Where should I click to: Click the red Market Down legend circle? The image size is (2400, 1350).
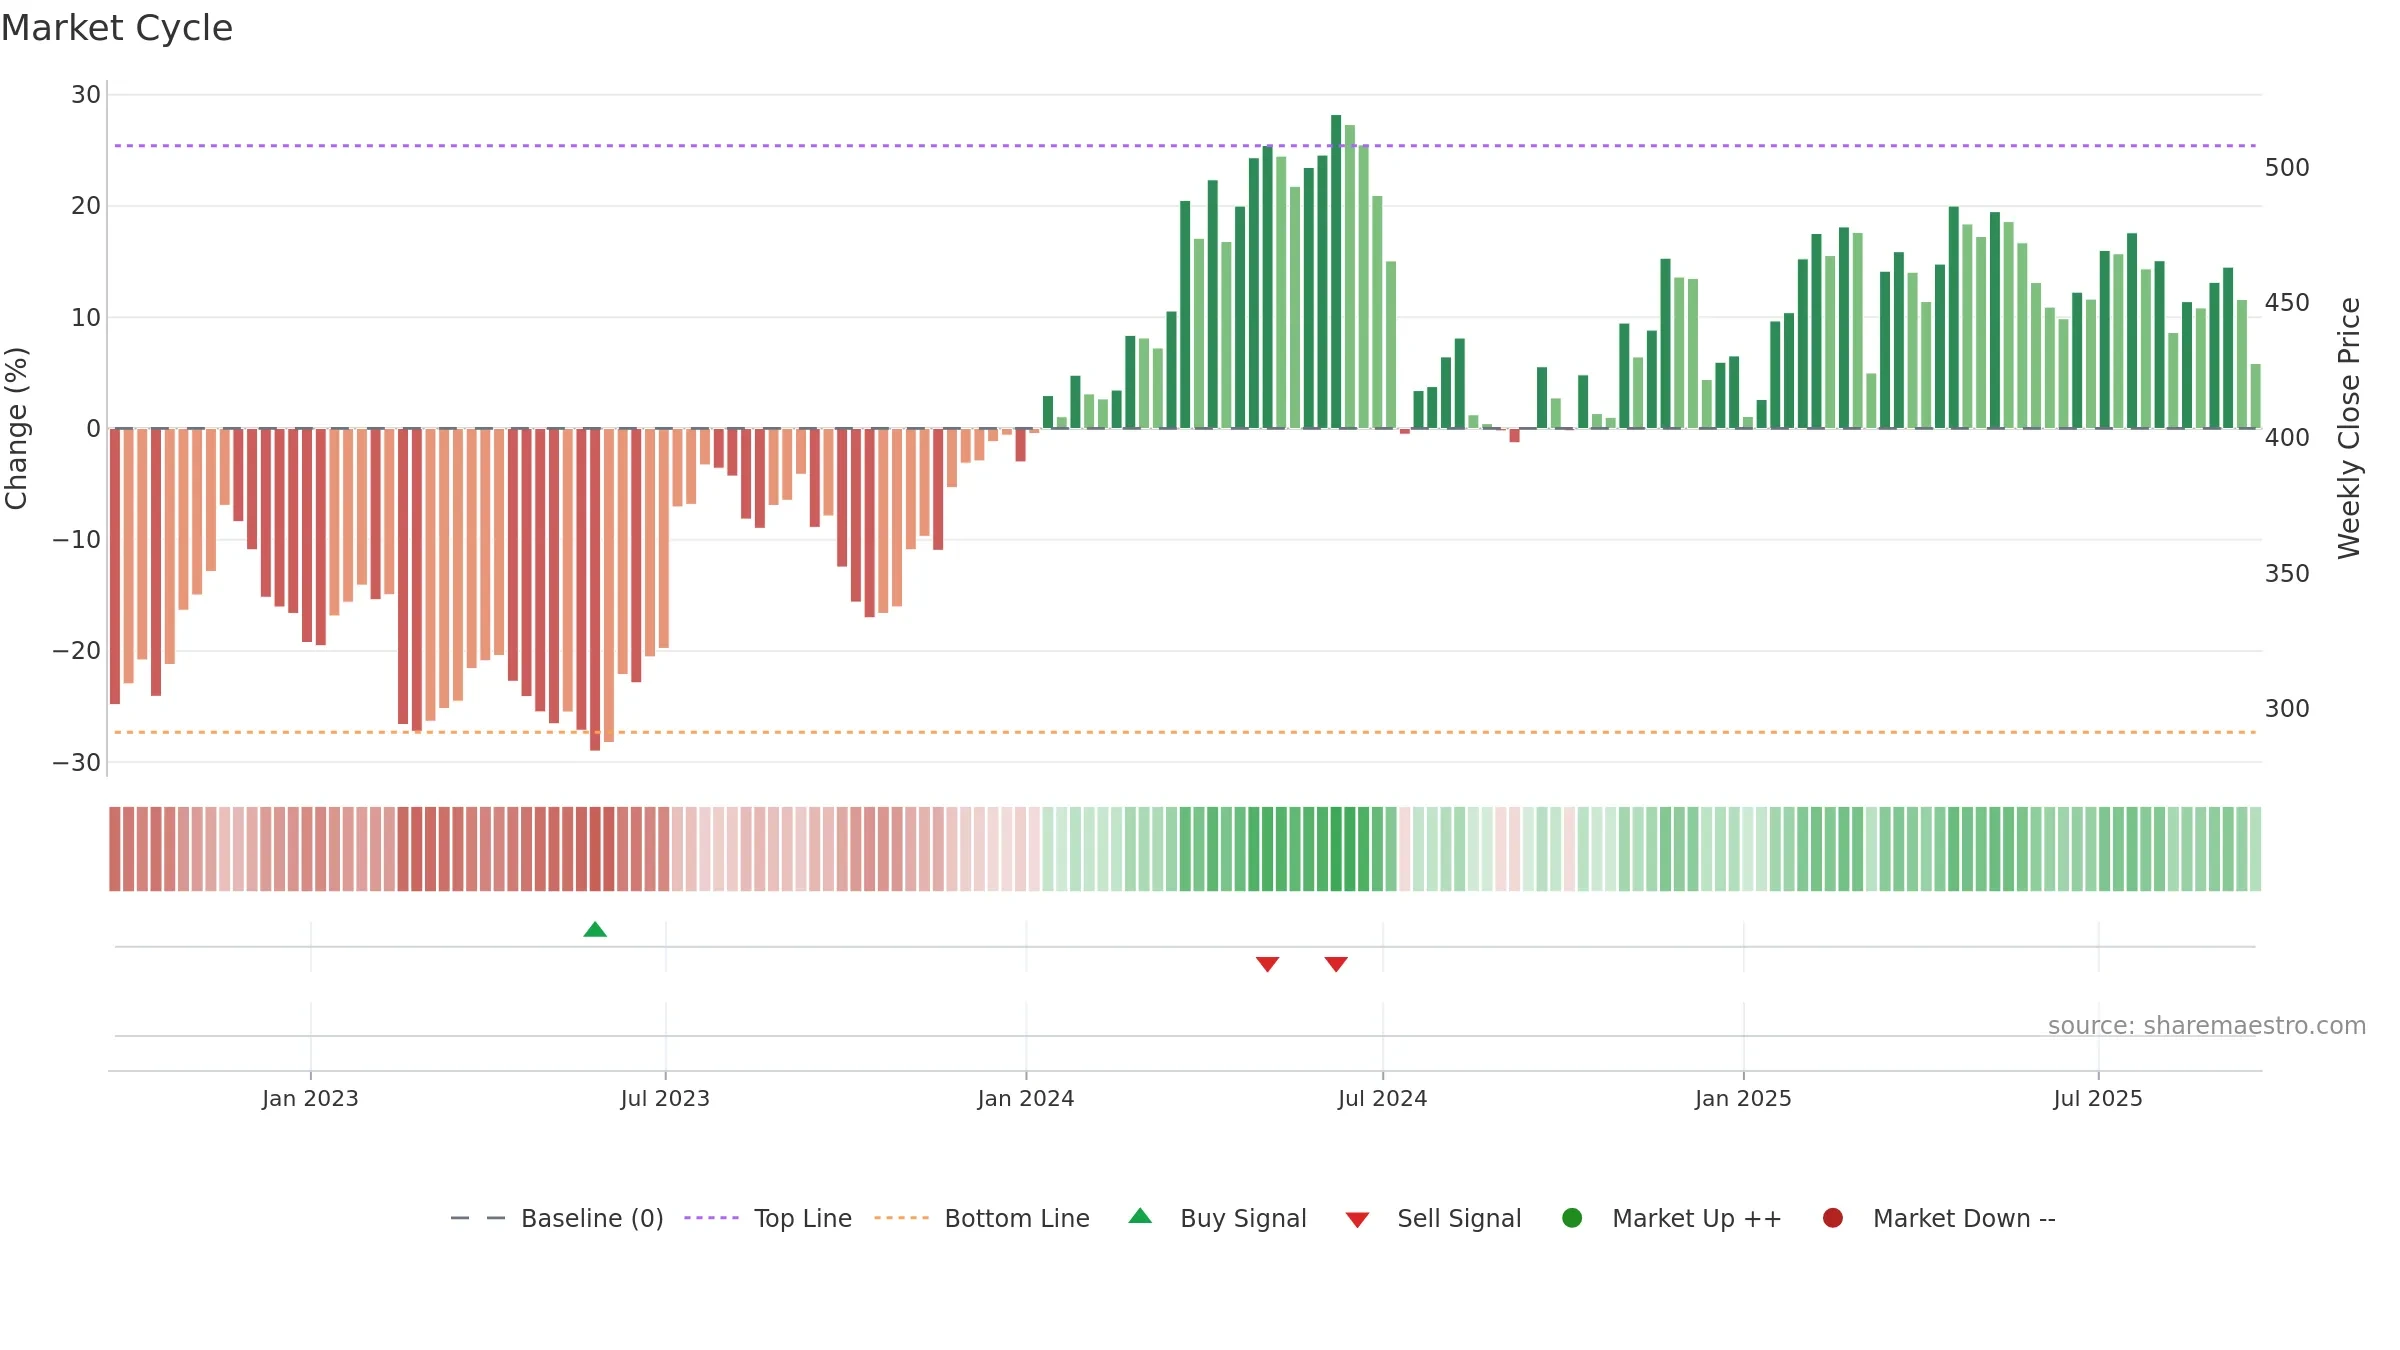pyautogui.click(x=1833, y=1218)
